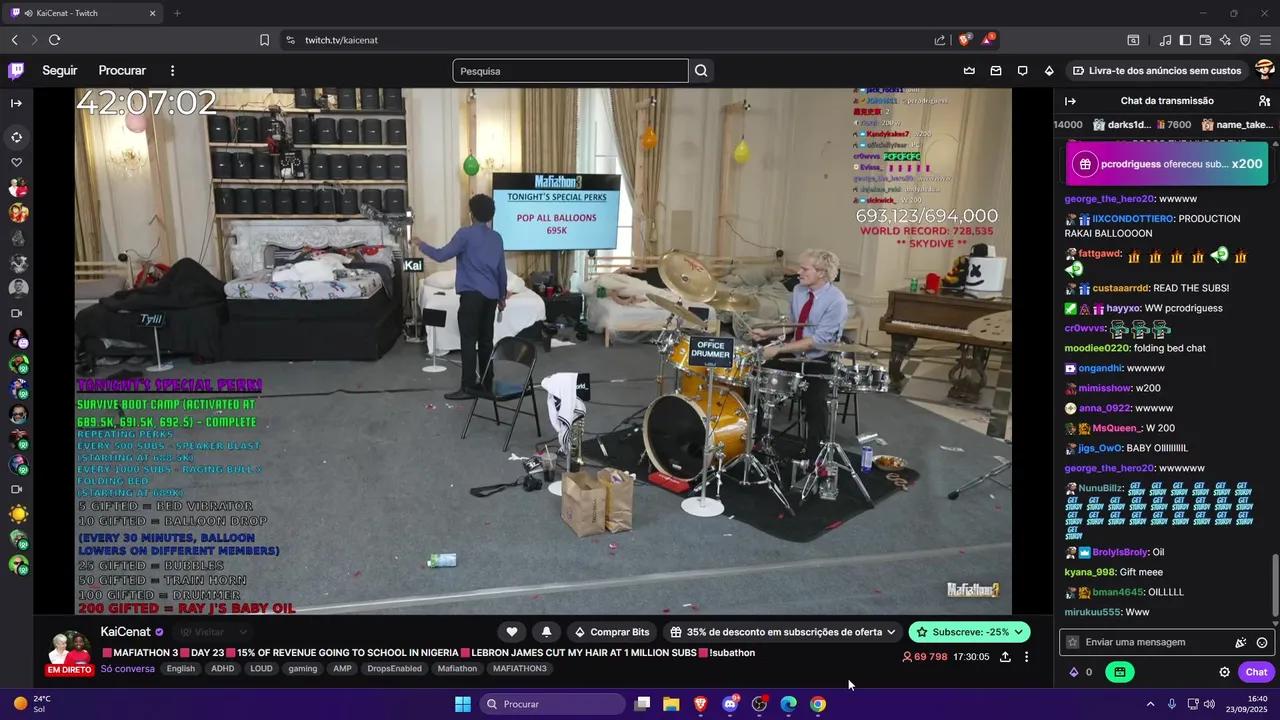The height and width of the screenshot is (720, 1280).
Task: Open the notifications inbox icon
Action: click(996, 71)
